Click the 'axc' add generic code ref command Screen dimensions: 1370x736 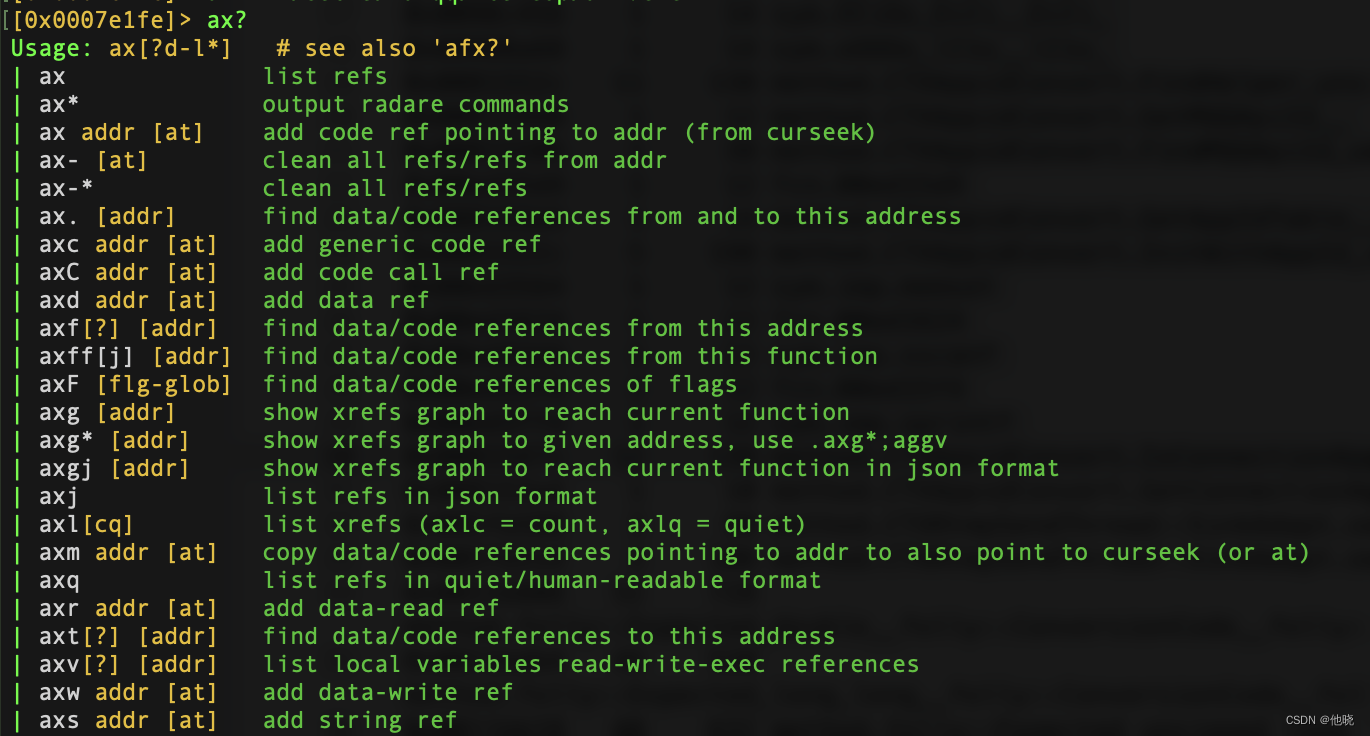[59, 244]
